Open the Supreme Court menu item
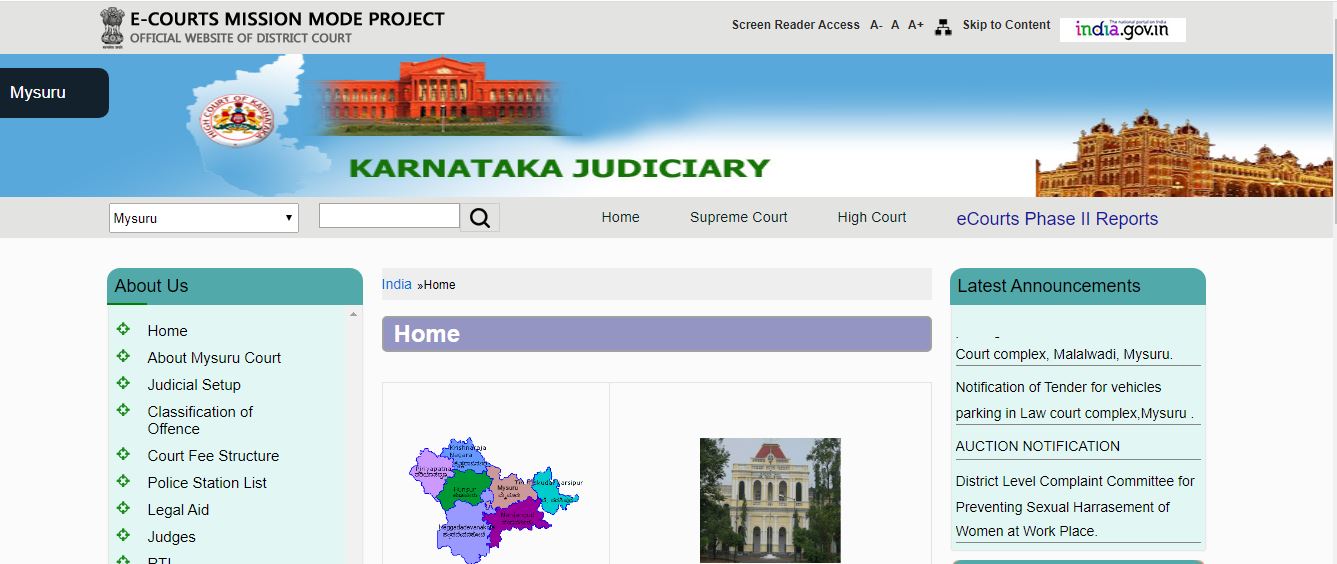 pyautogui.click(x=738, y=217)
